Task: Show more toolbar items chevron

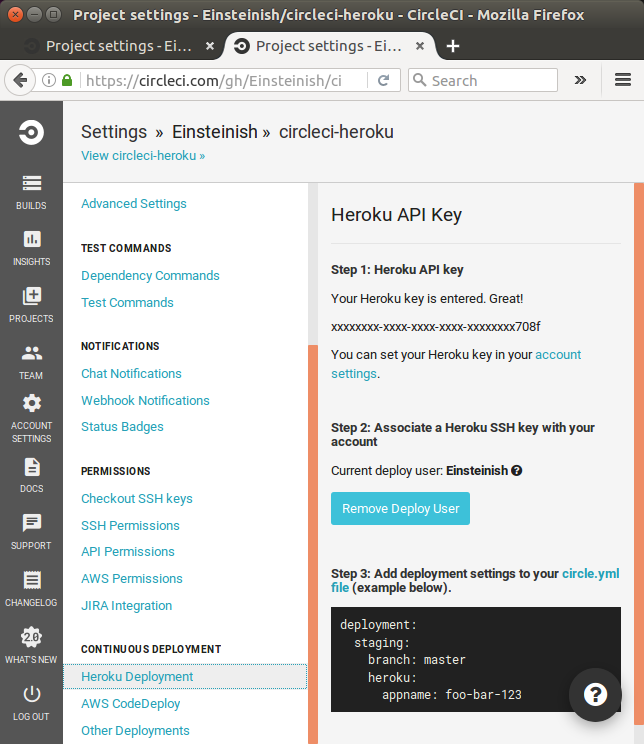Action: [x=580, y=80]
